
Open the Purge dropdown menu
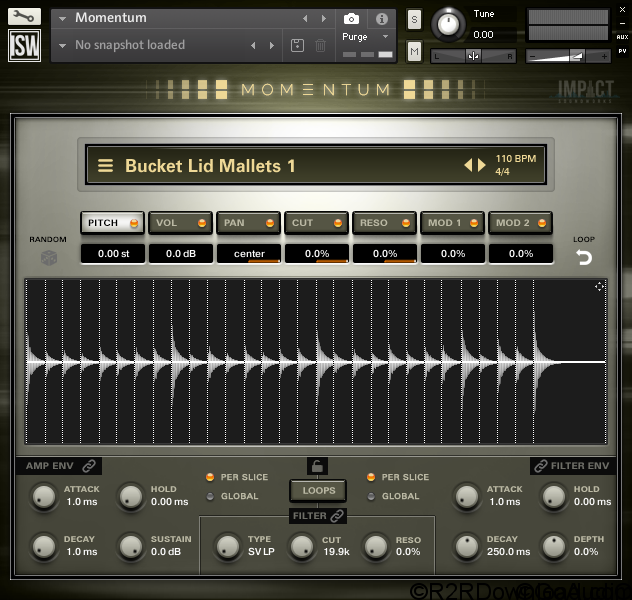click(x=365, y=37)
